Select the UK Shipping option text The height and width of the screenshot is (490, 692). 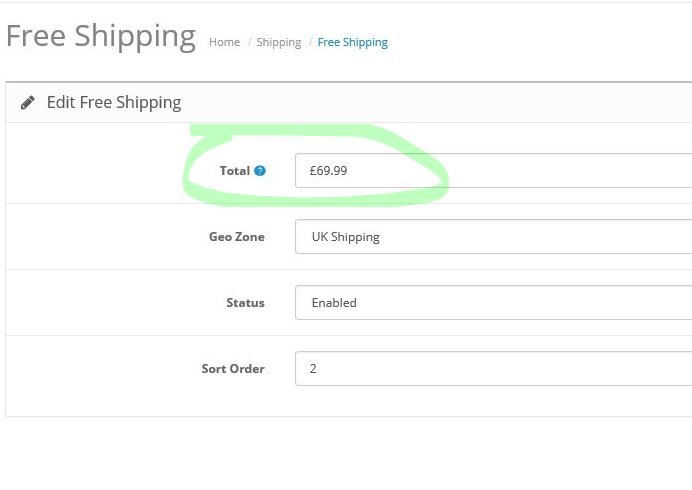click(346, 237)
